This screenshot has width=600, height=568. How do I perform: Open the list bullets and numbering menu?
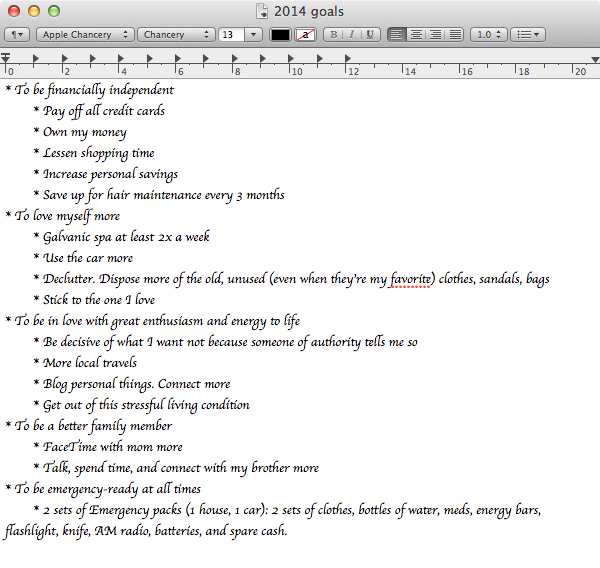(527, 34)
